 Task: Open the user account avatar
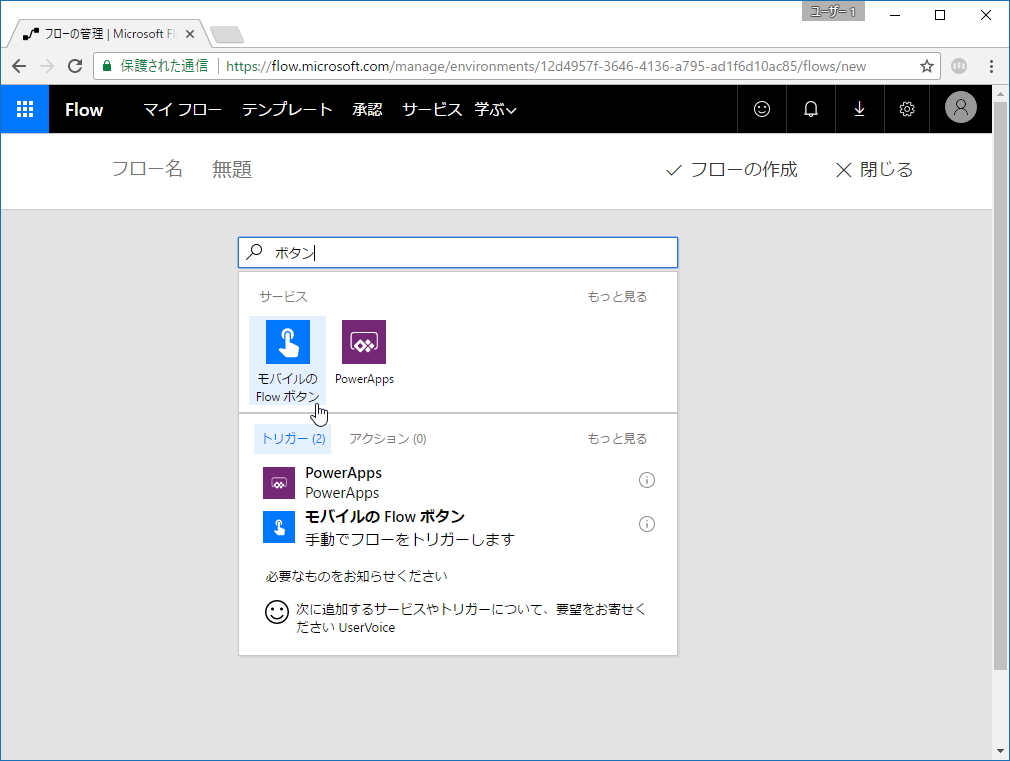pos(960,108)
